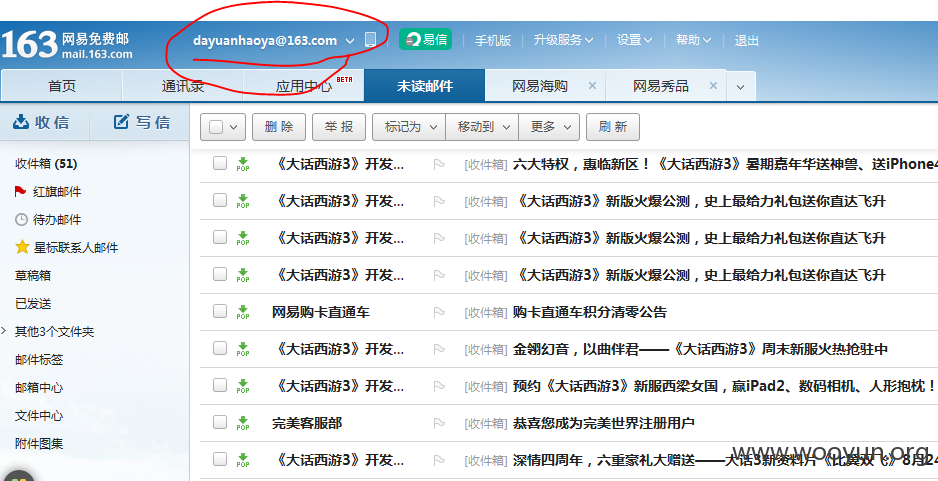Flag the 金翎幻音，以曲伴君 email

click(439, 349)
